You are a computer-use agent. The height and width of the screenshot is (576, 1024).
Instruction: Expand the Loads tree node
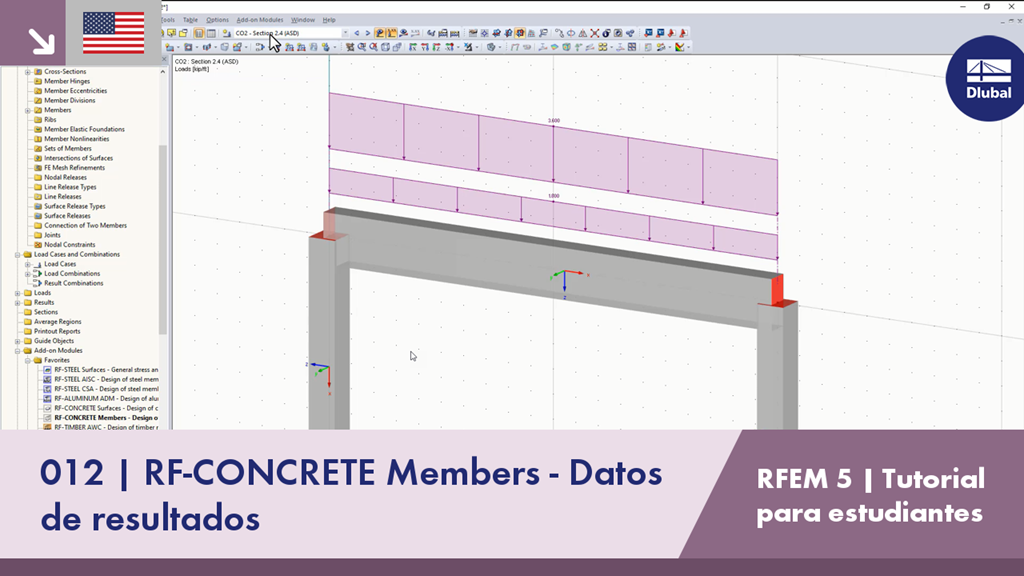[x=18, y=293]
